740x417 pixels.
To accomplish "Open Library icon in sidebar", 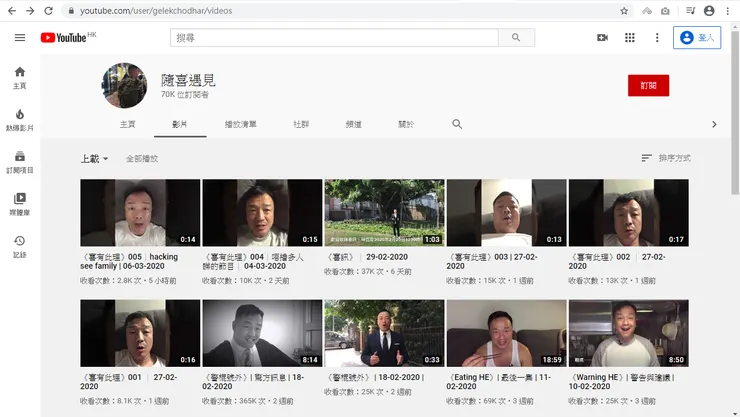I will [20, 204].
